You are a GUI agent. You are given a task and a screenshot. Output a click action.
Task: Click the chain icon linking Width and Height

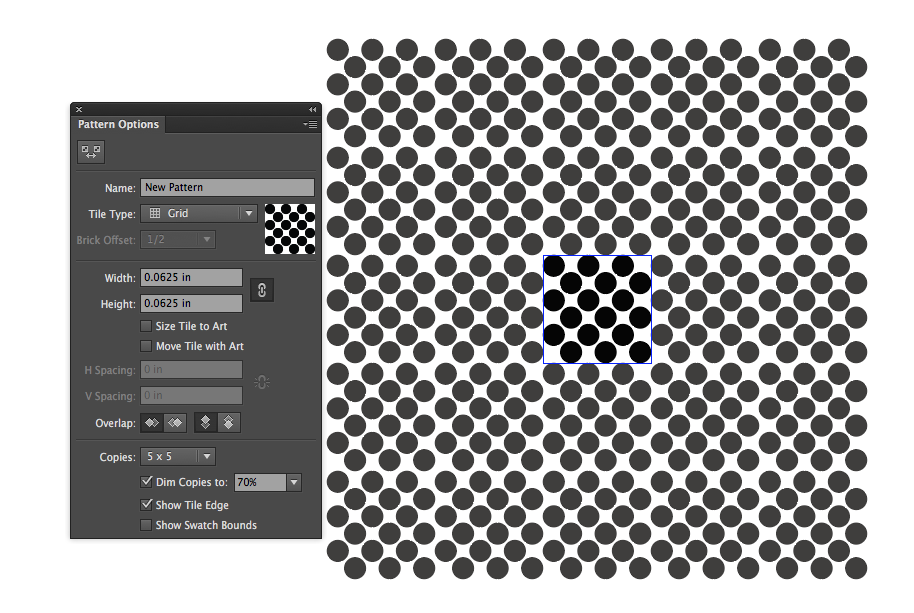pos(261,290)
